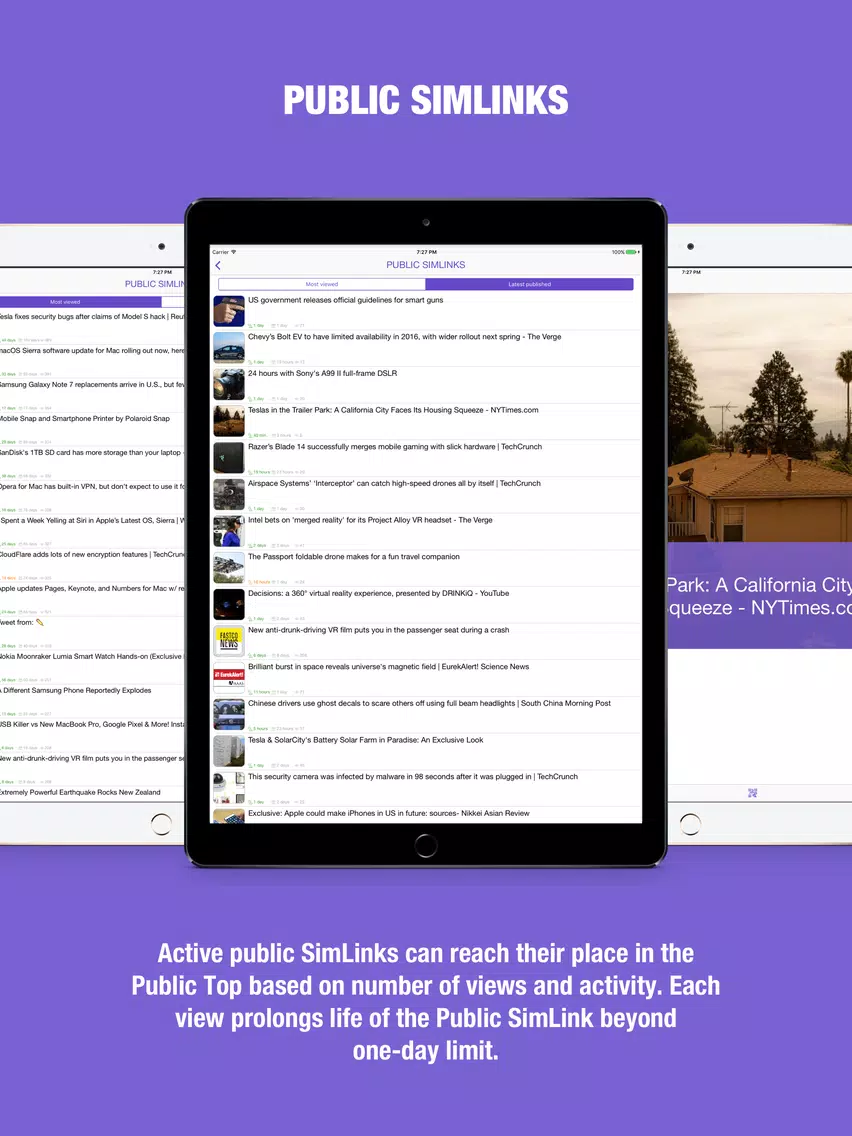Viewport: 852px width, 1136px height.
Task: Open thumbnail of security camera malware article
Action: coord(229,788)
